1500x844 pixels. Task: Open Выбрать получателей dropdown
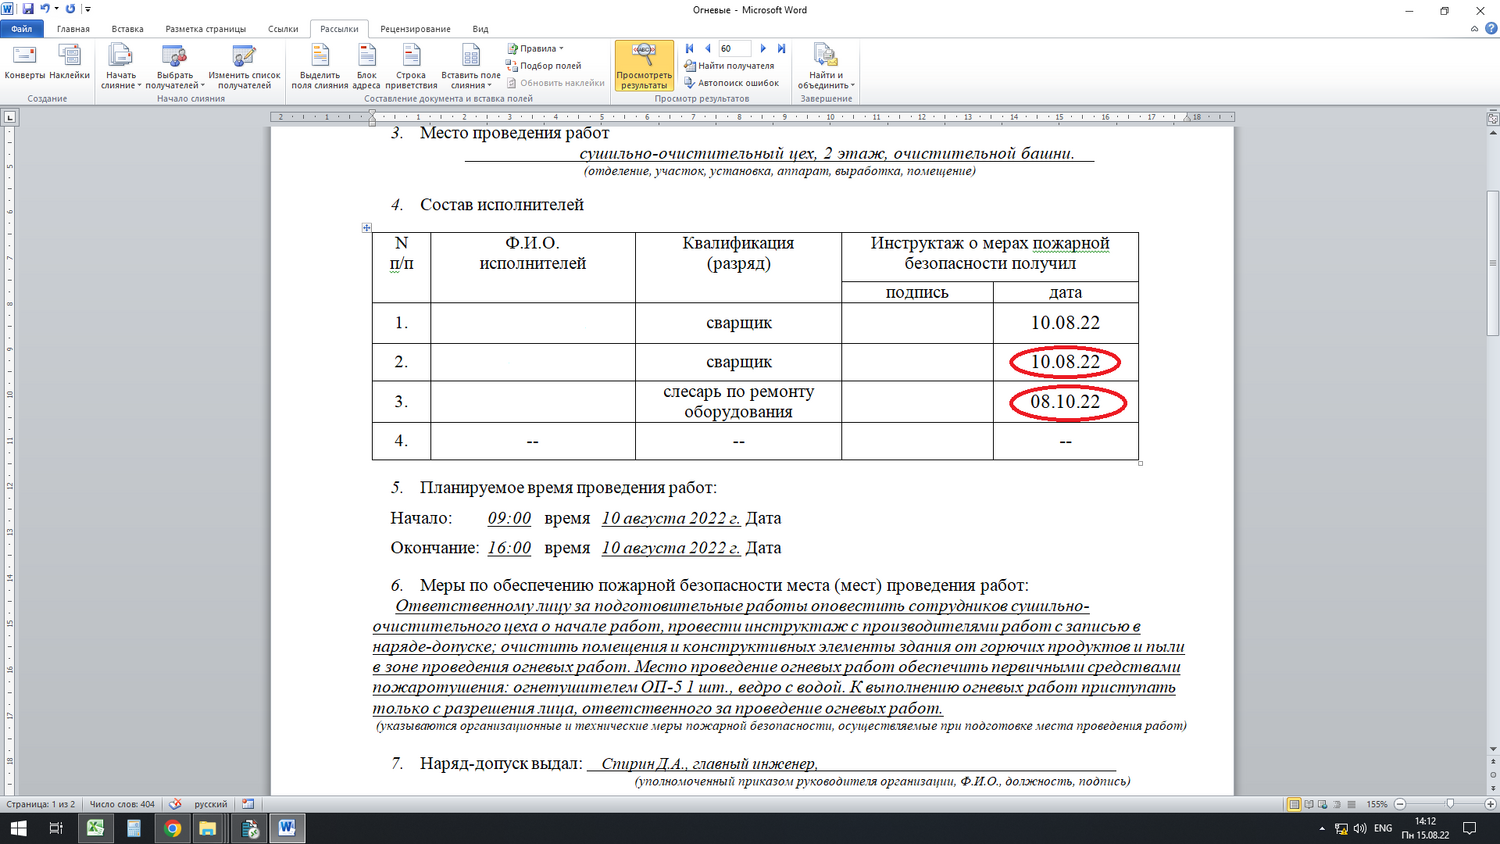click(x=175, y=67)
